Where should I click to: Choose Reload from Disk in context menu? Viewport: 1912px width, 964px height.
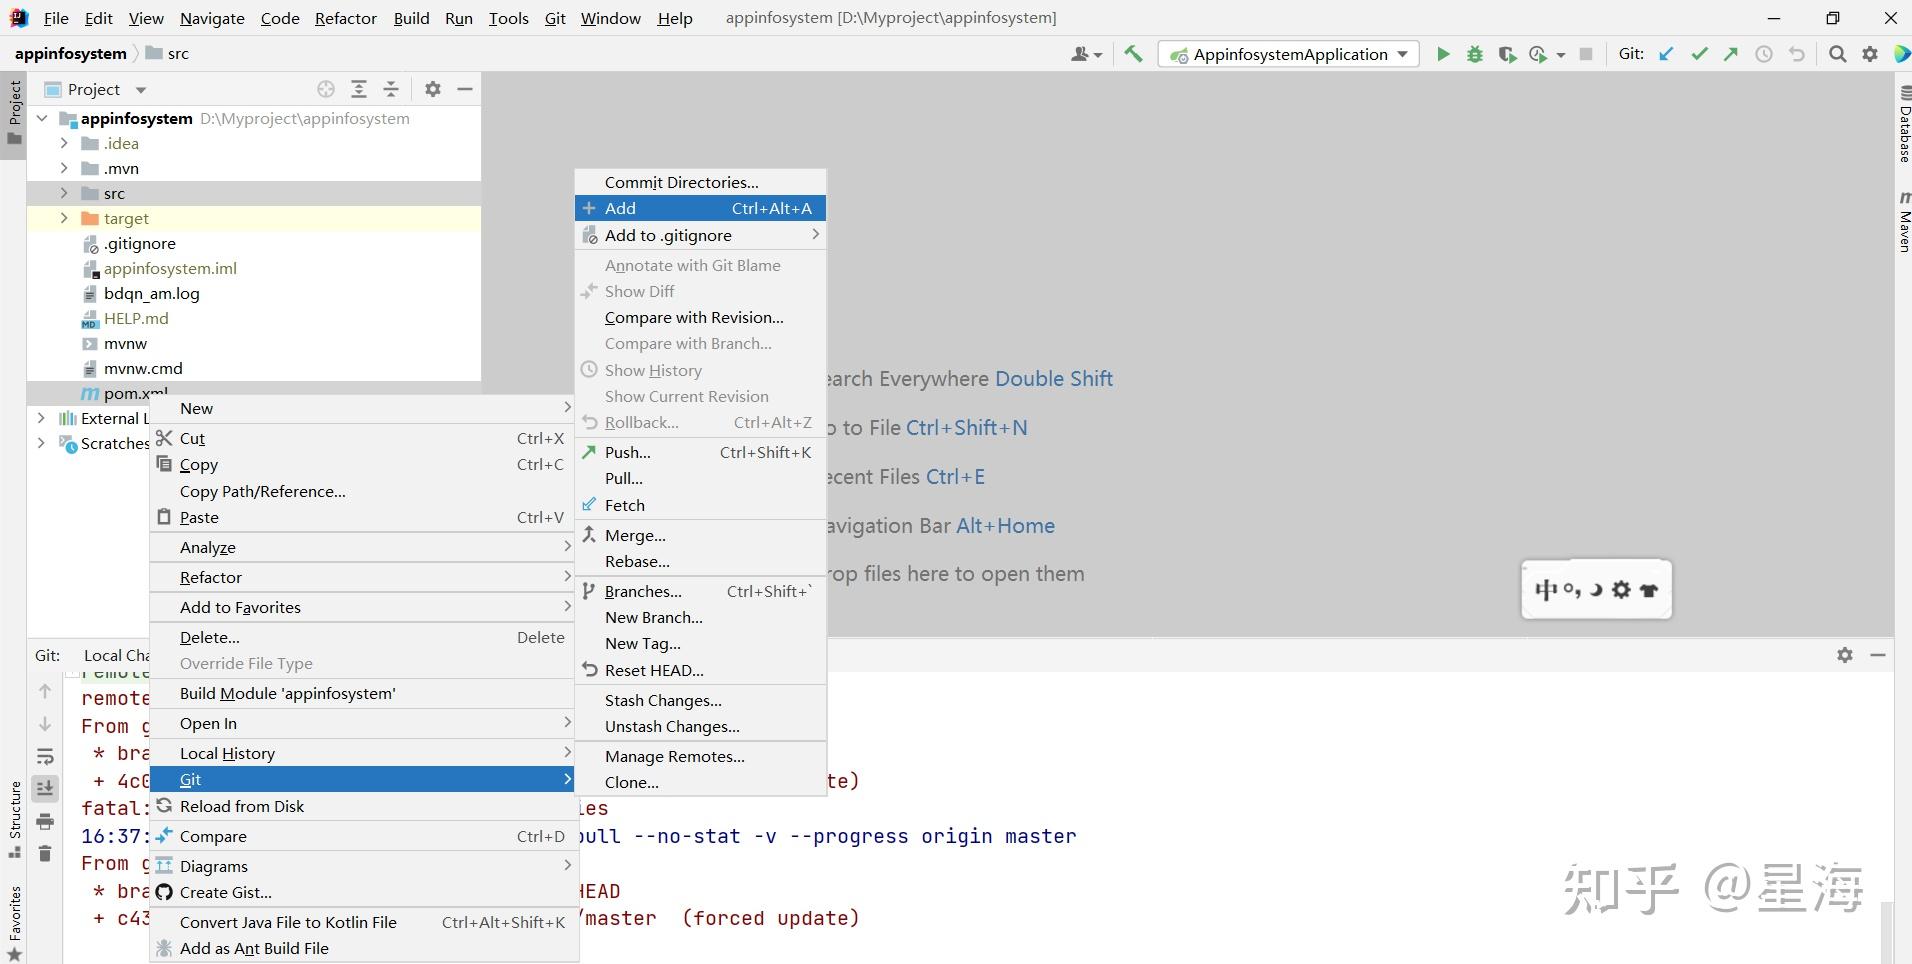(363, 806)
